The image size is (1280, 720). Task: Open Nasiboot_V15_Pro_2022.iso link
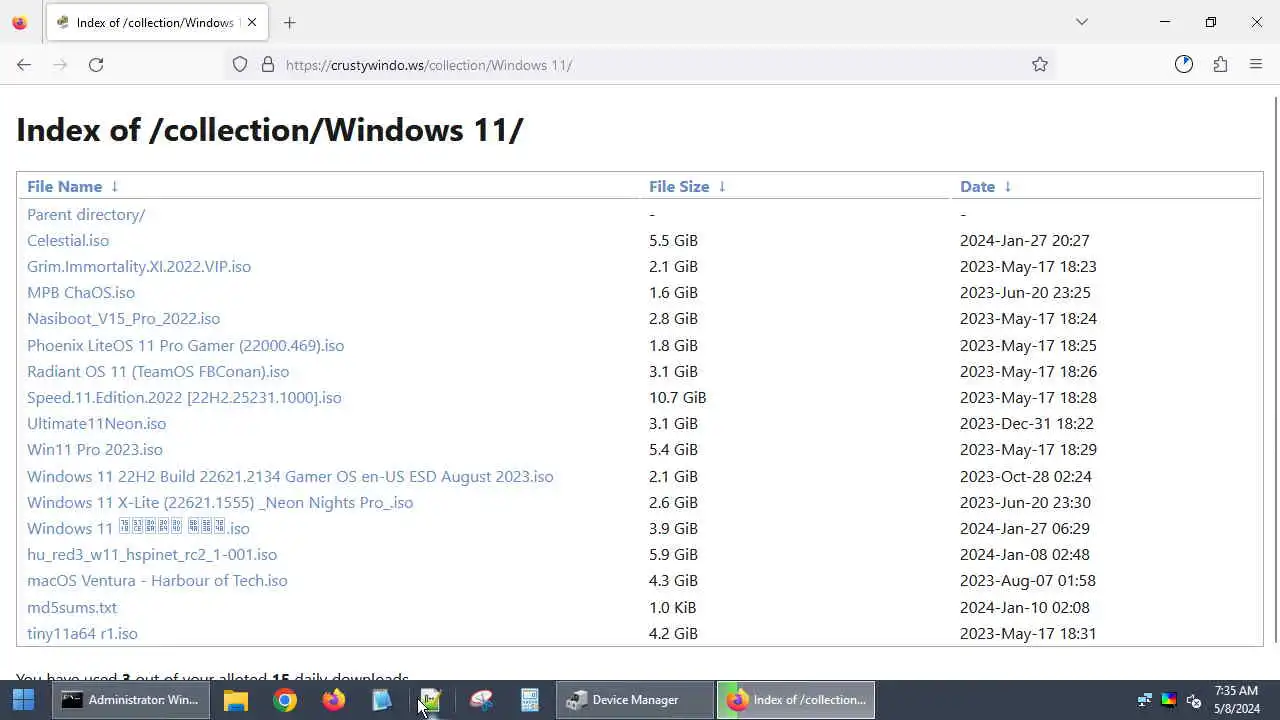tap(123, 318)
